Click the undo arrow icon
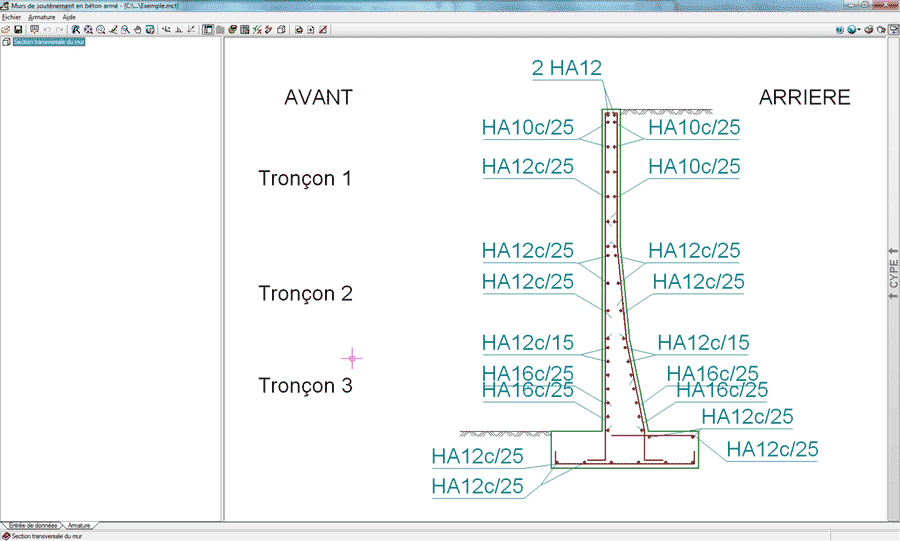This screenshot has width=900, height=541. pyautogui.click(x=47, y=29)
